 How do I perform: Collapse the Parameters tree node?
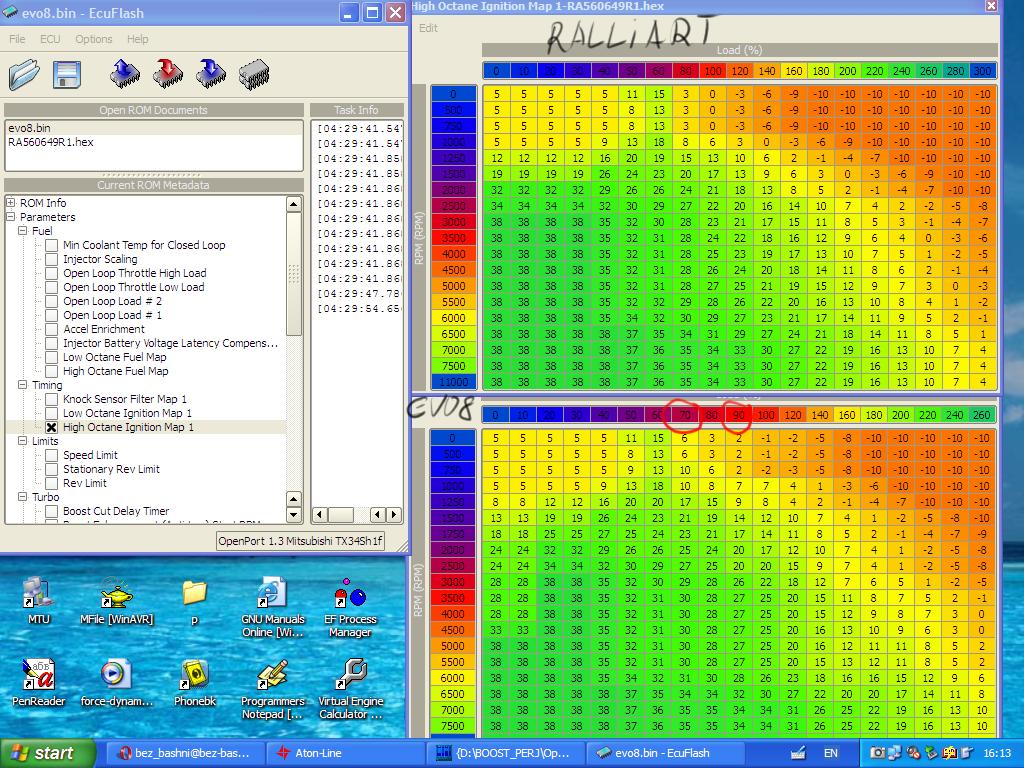10,217
